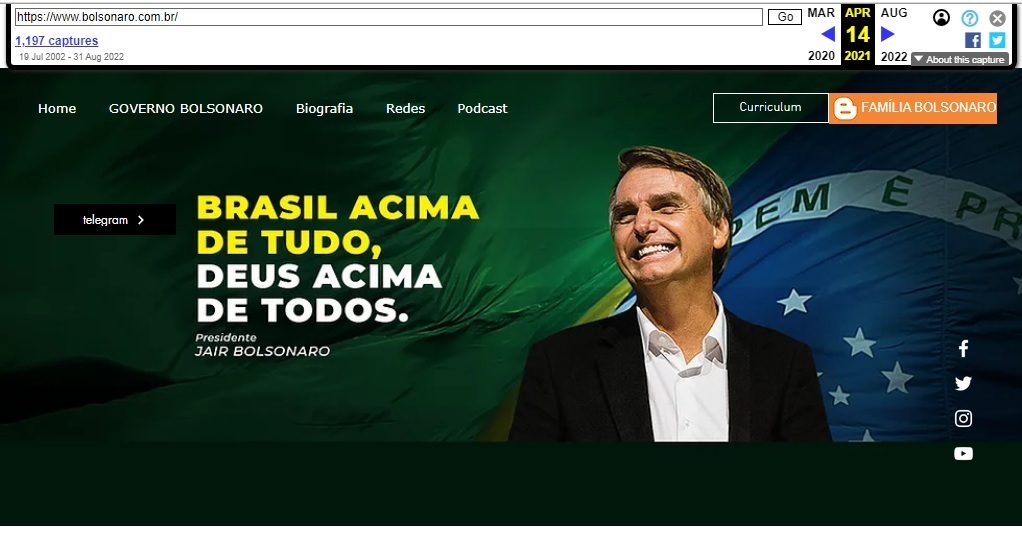Image resolution: width=1022 pixels, height=540 pixels.
Task: Select the Biografia menu item
Action: (325, 109)
